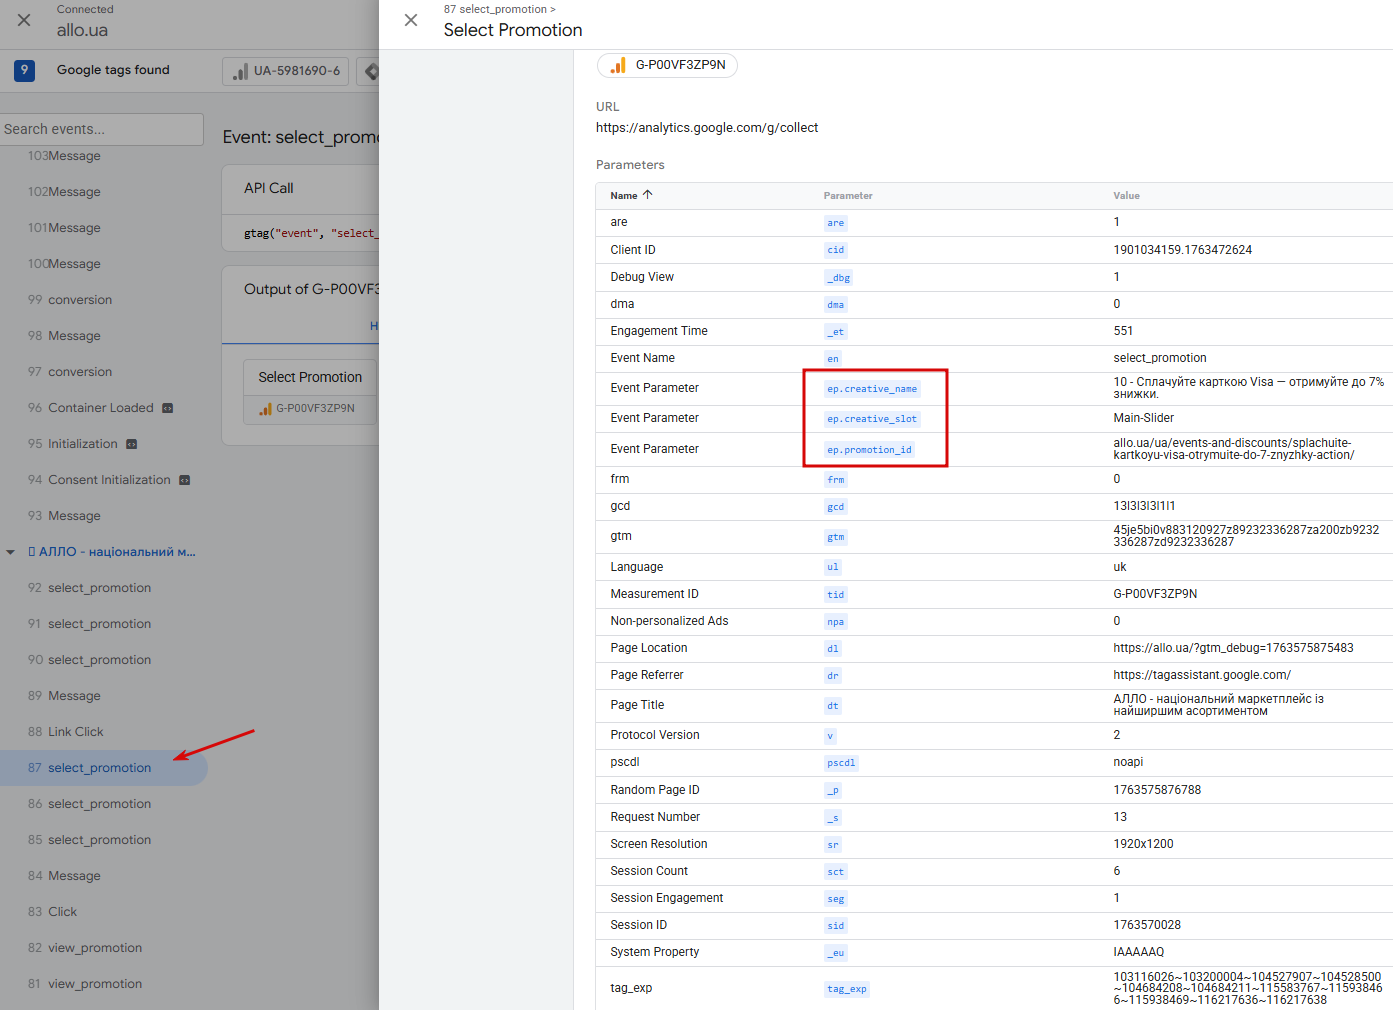Click the ep.creative_name parameter tag
The height and width of the screenshot is (1010, 1393).
click(872, 389)
